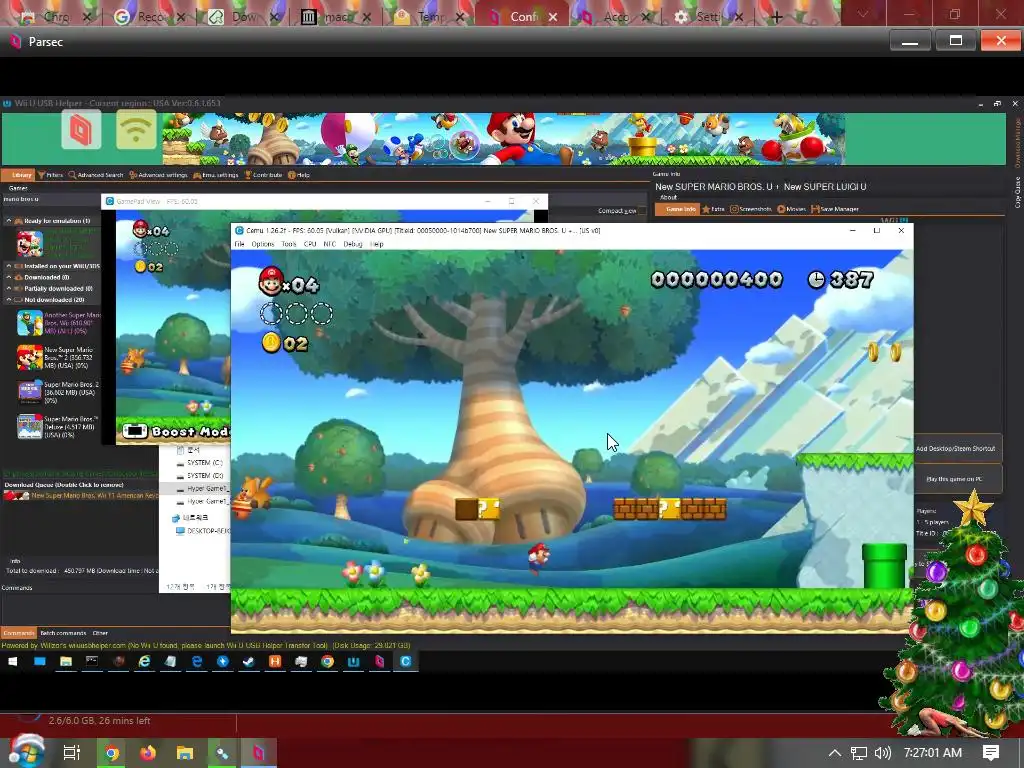This screenshot has width=1024, height=768.
Task: Select the Super Mario Bros. 2 (36.002 MB) entry
Action: 58,392
